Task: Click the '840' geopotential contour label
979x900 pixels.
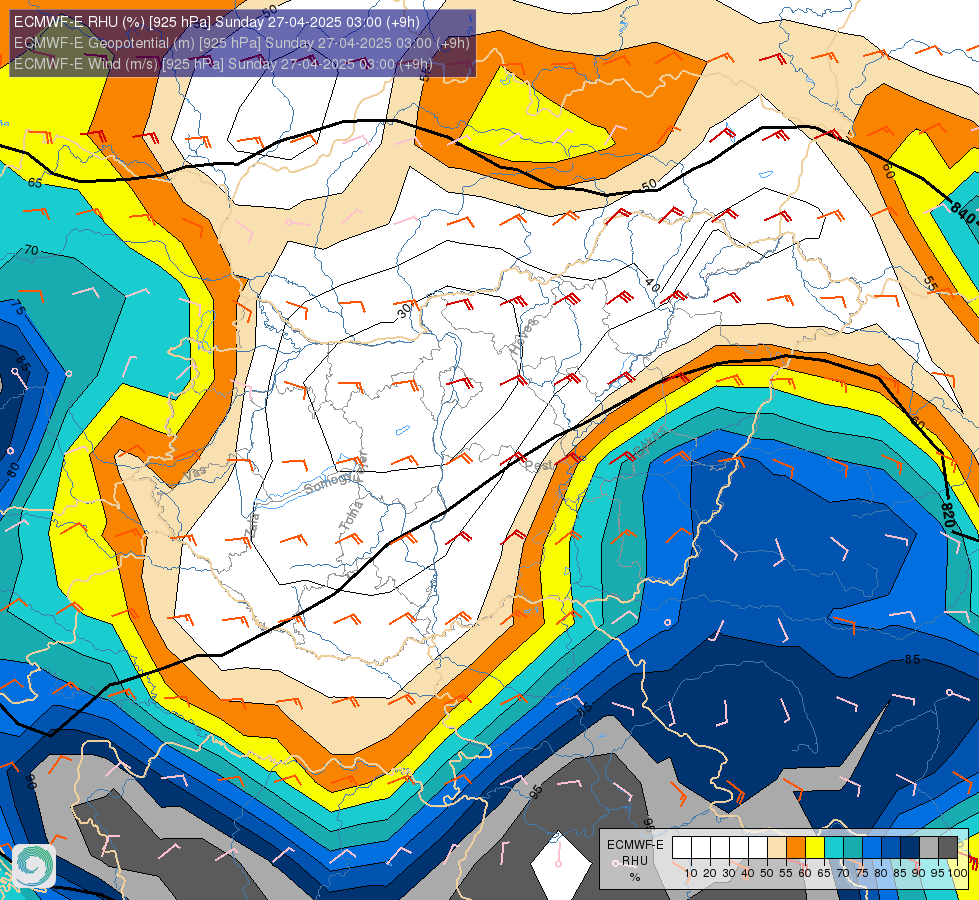Action: [962, 213]
